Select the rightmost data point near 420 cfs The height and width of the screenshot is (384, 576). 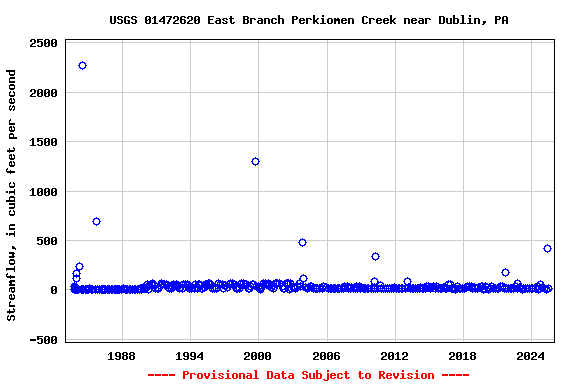[547, 248]
